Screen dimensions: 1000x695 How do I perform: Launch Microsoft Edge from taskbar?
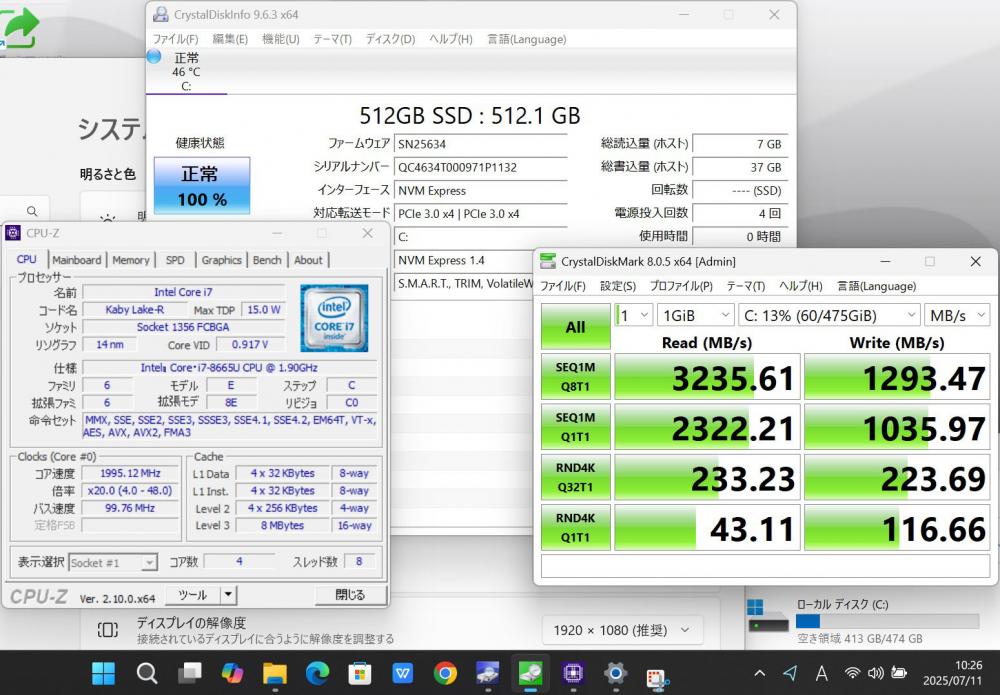tap(317, 673)
